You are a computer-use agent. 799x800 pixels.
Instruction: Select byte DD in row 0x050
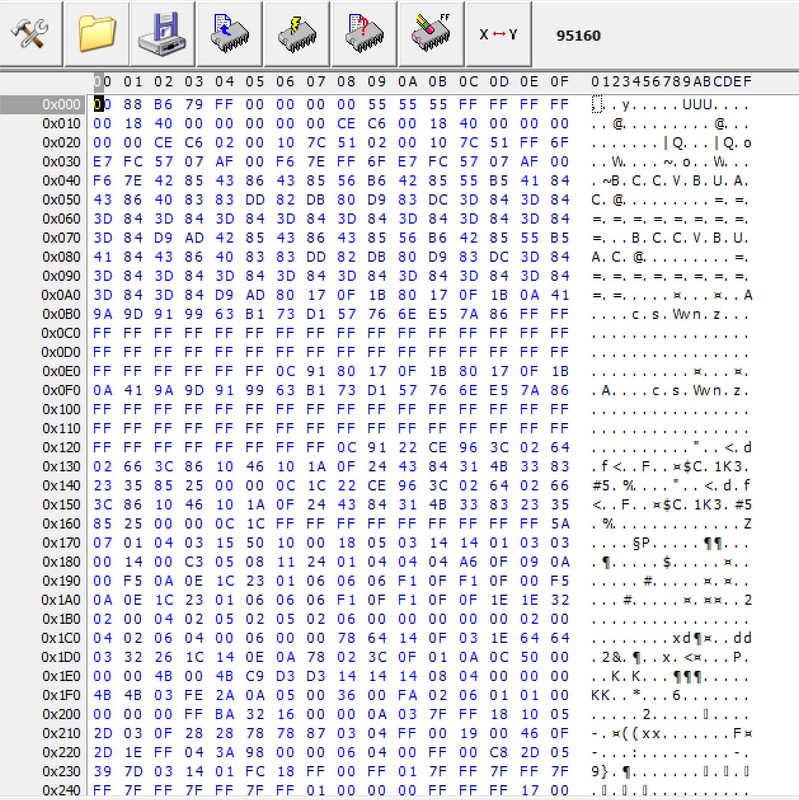tap(255, 199)
